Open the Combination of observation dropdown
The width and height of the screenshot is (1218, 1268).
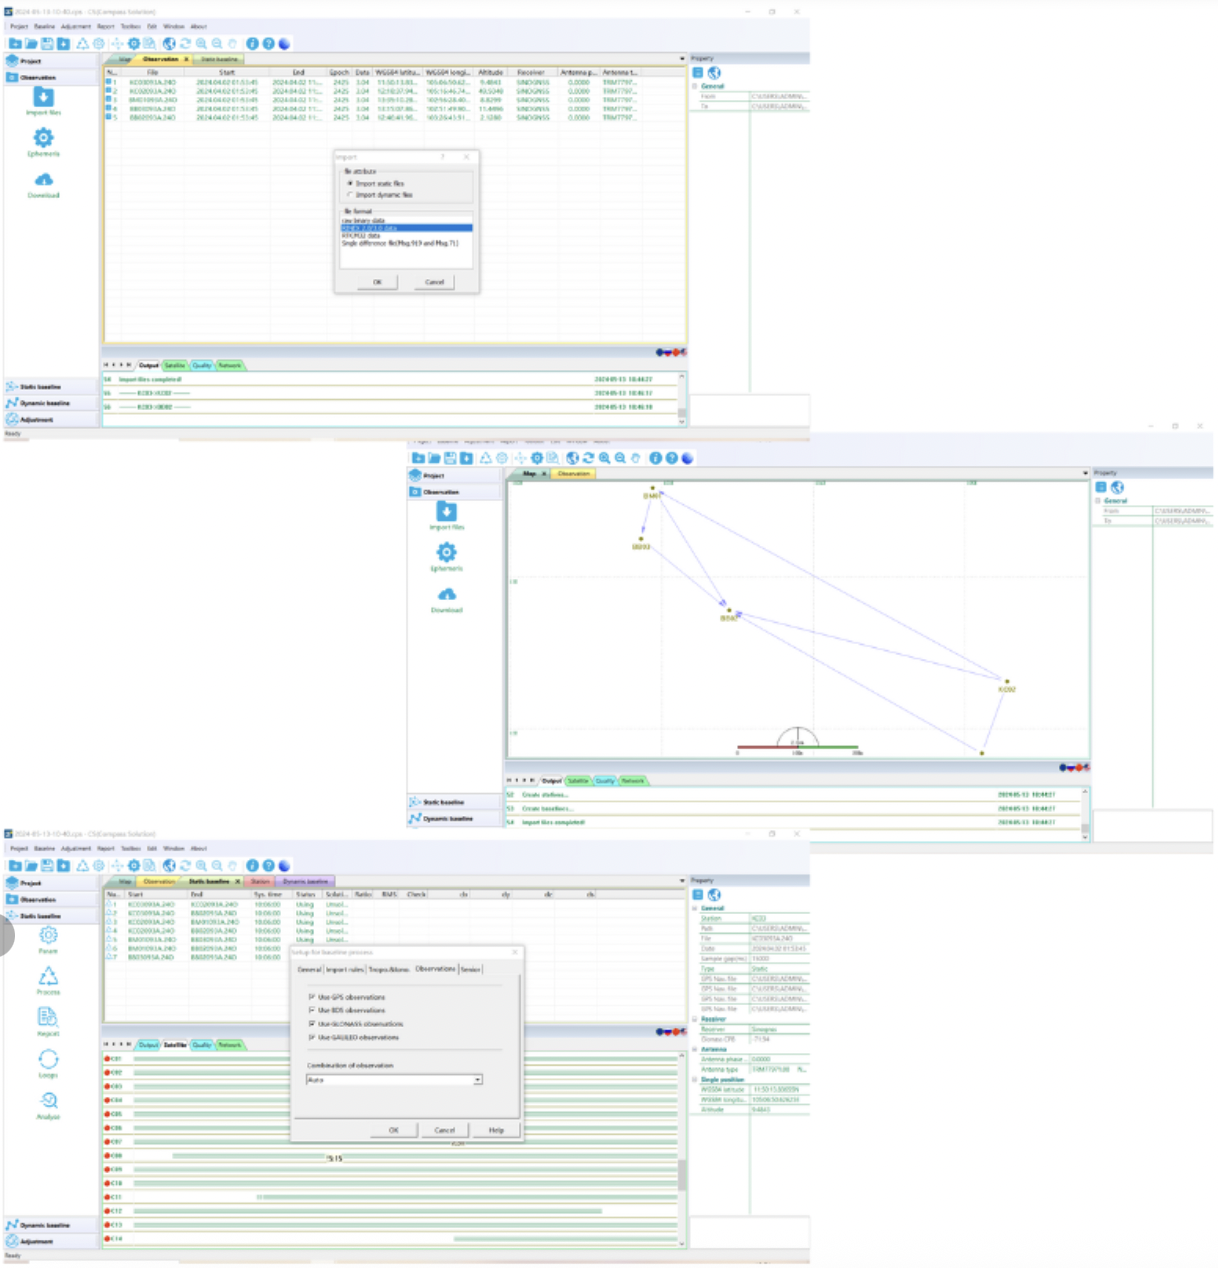pos(477,1080)
